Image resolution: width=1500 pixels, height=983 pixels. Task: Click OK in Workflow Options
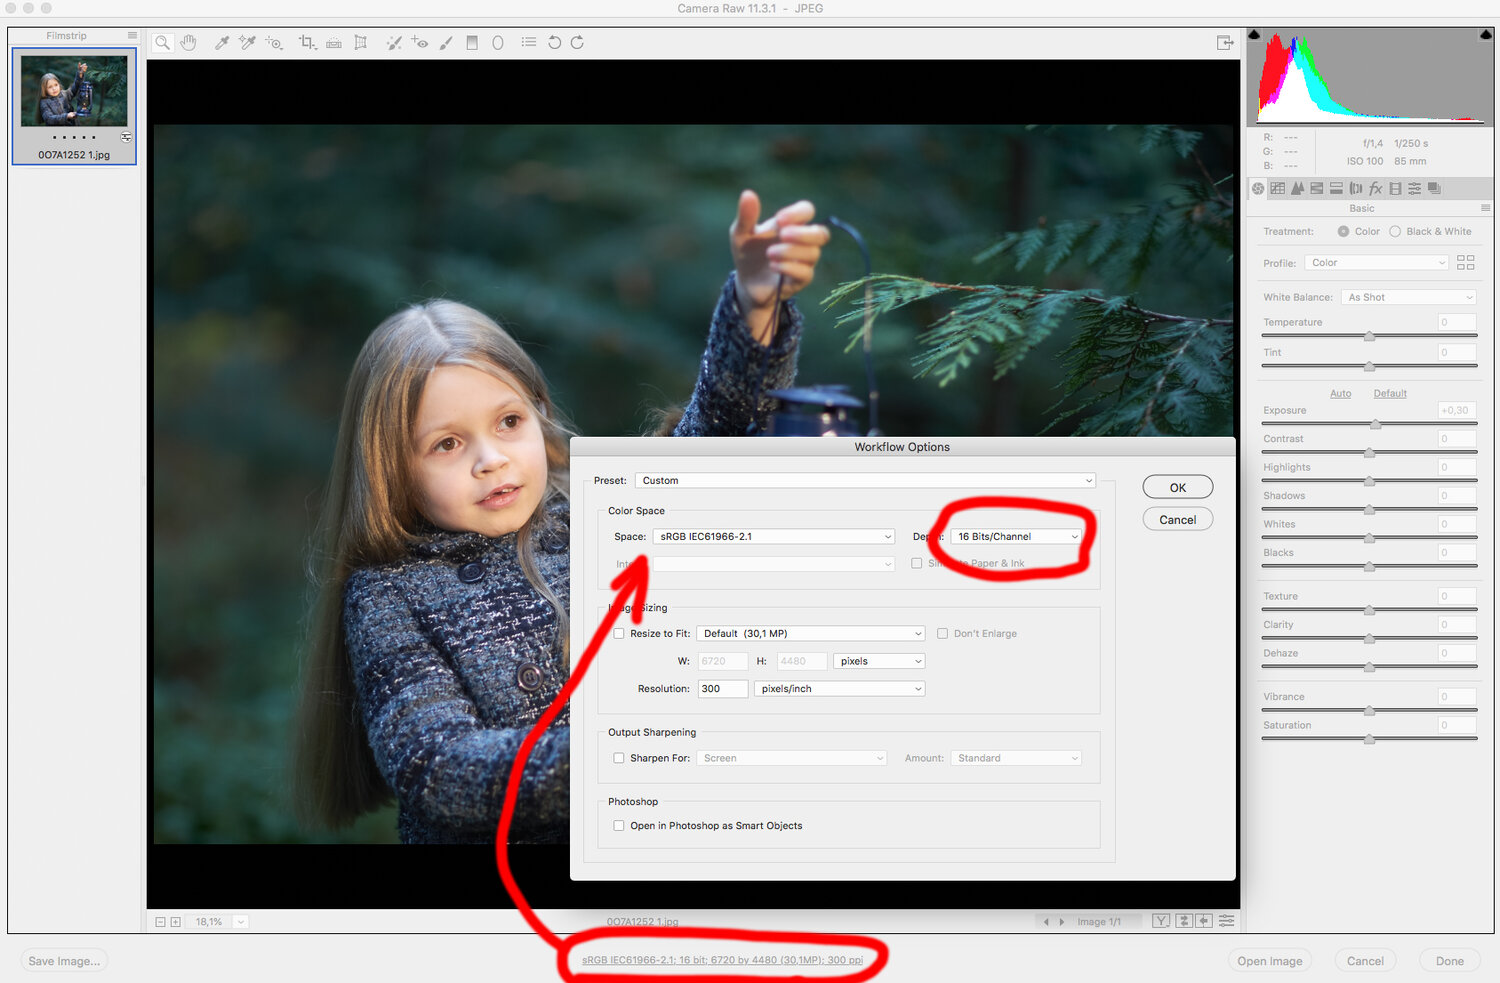point(1178,487)
